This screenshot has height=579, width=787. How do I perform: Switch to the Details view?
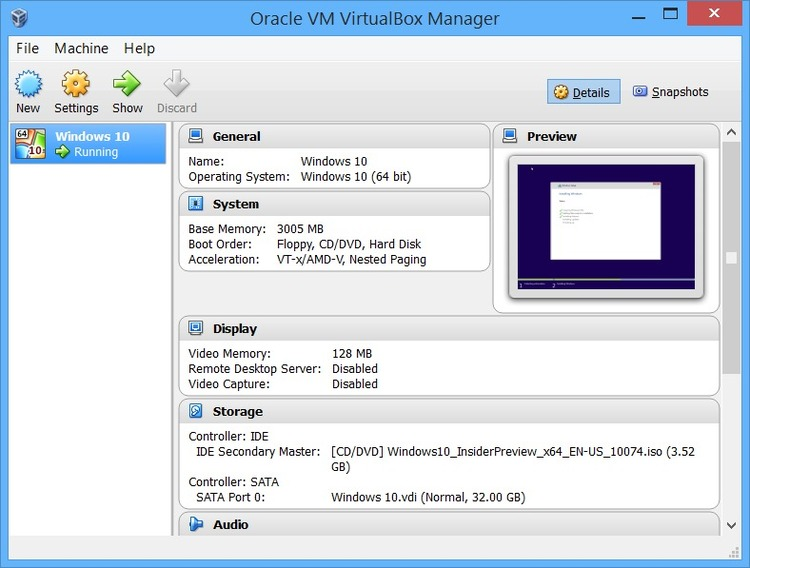(x=583, y=92)
